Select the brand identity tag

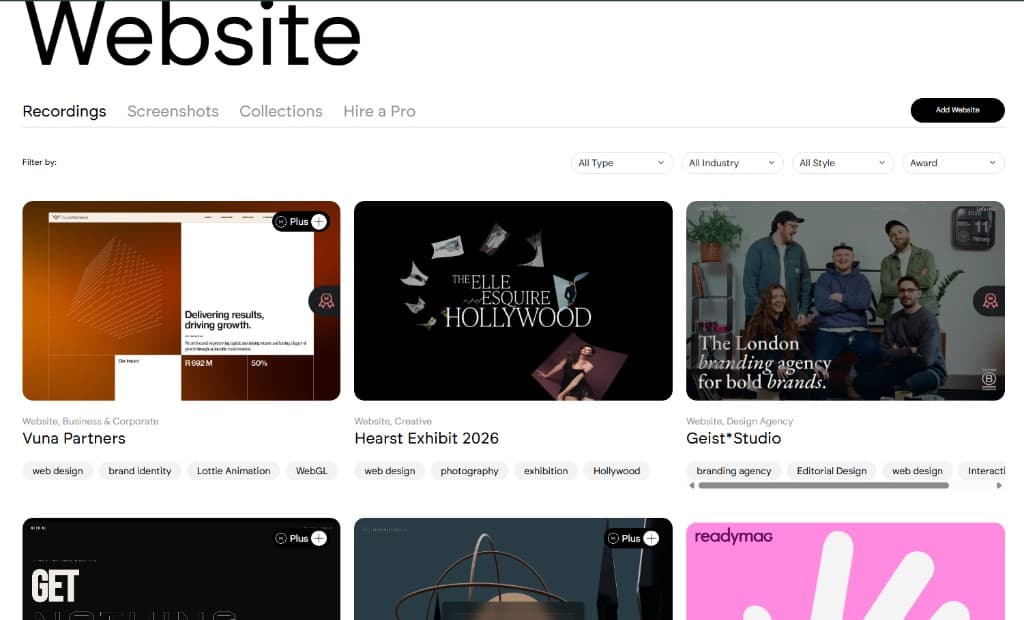click(x=140, y=470)
